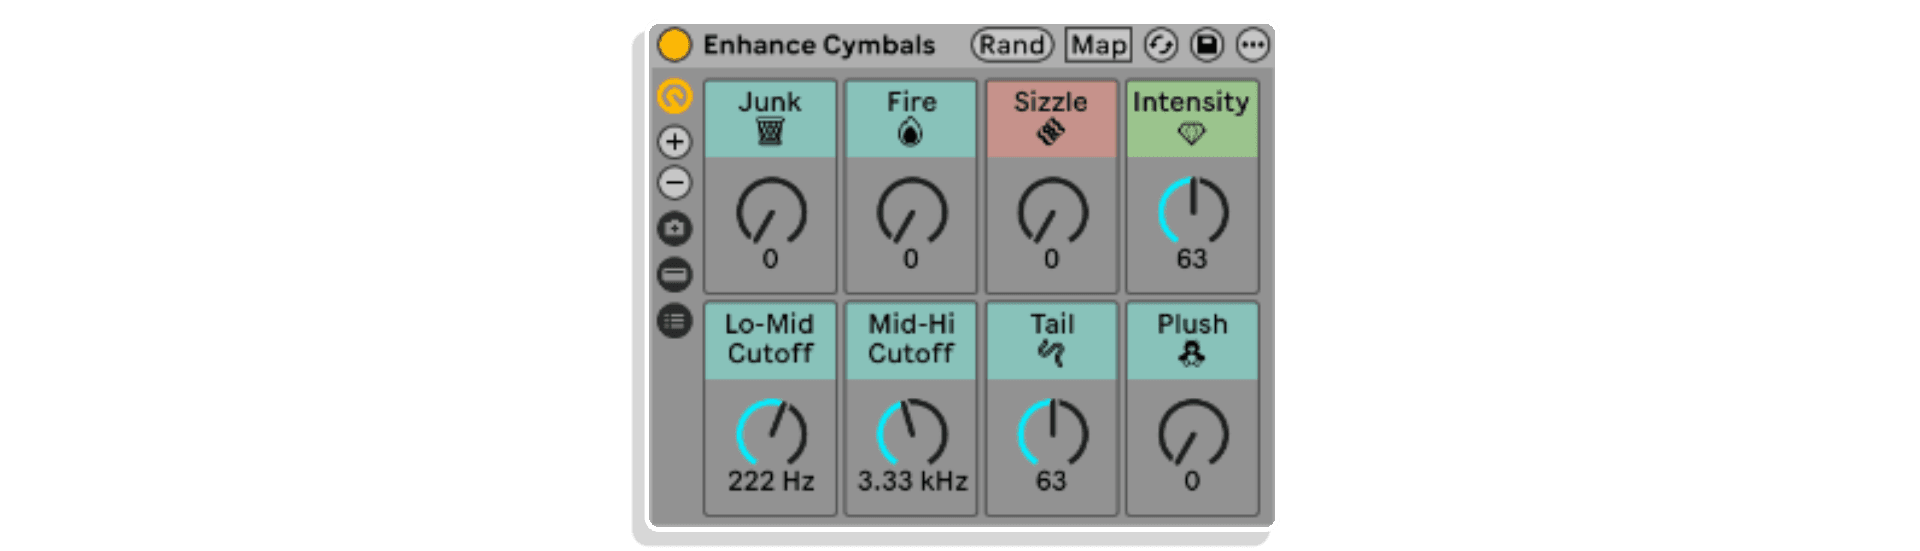Click the Tail macro knob
Image resolution: width=1920 pixels, height=551 pixels.
pyautogui.click(x=1052, y=433)
